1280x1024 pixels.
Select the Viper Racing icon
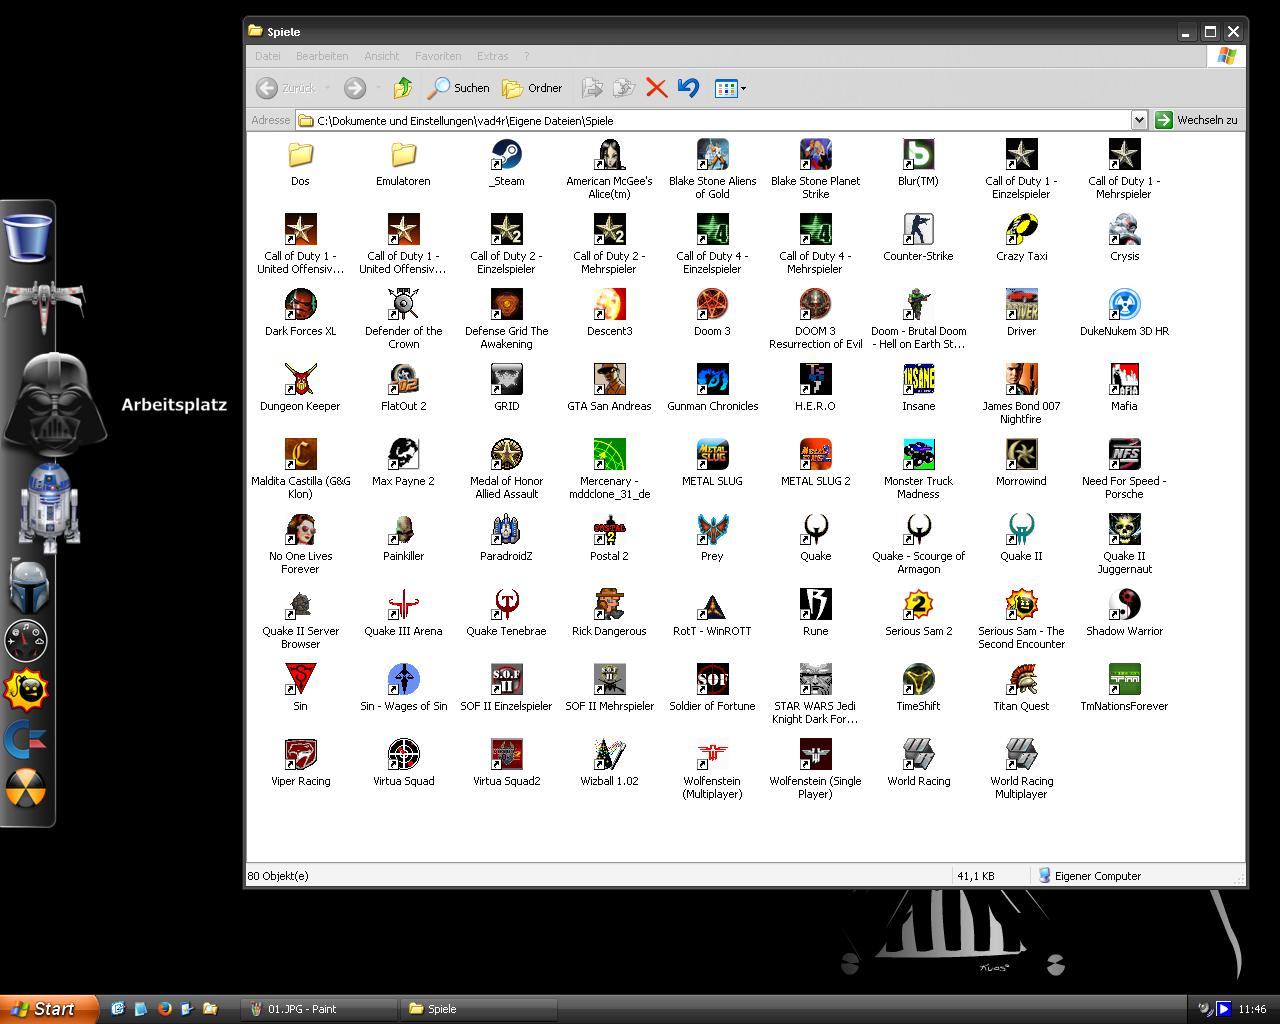[300, 755]
